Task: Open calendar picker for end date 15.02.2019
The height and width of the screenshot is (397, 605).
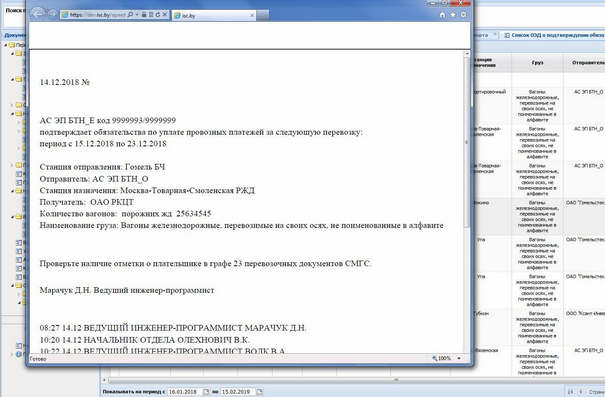Action: pyautogui.click(x=259, y=392)
